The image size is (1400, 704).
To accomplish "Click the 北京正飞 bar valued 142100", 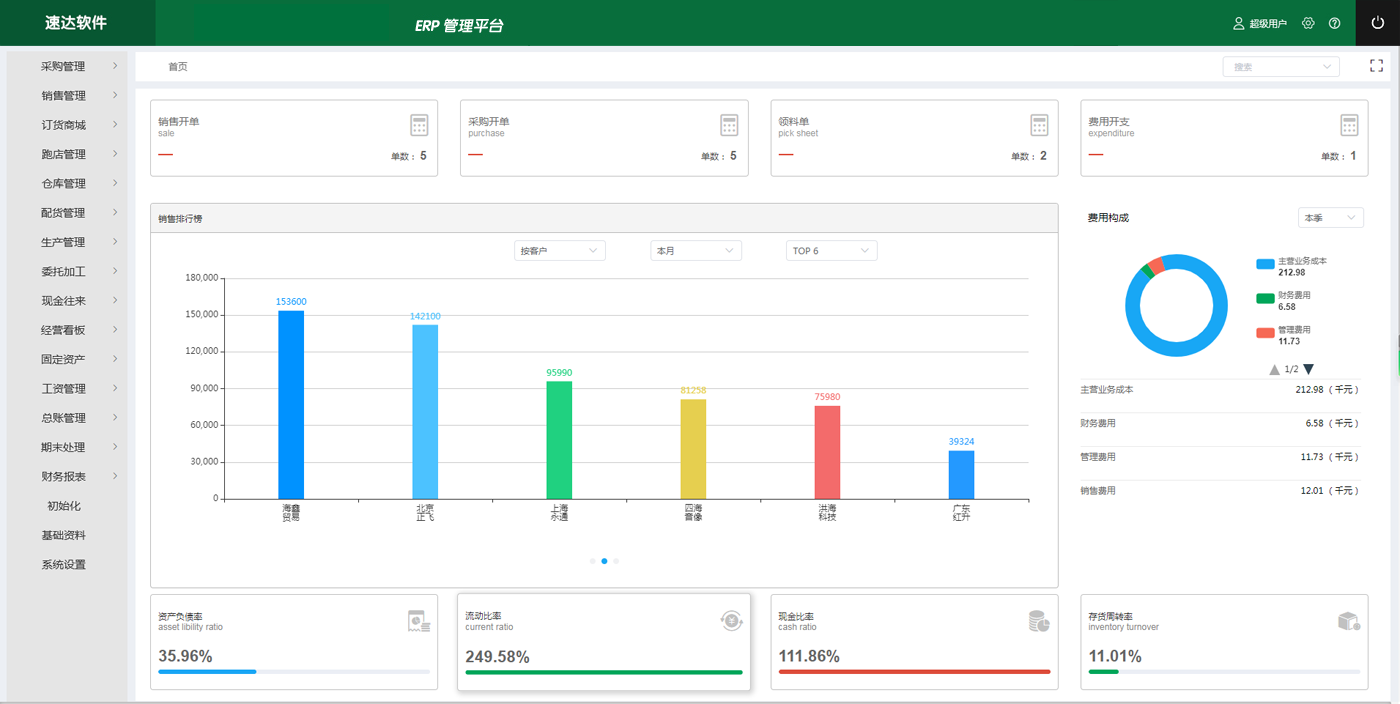I will pyautogui.click(x=425, y=412).
